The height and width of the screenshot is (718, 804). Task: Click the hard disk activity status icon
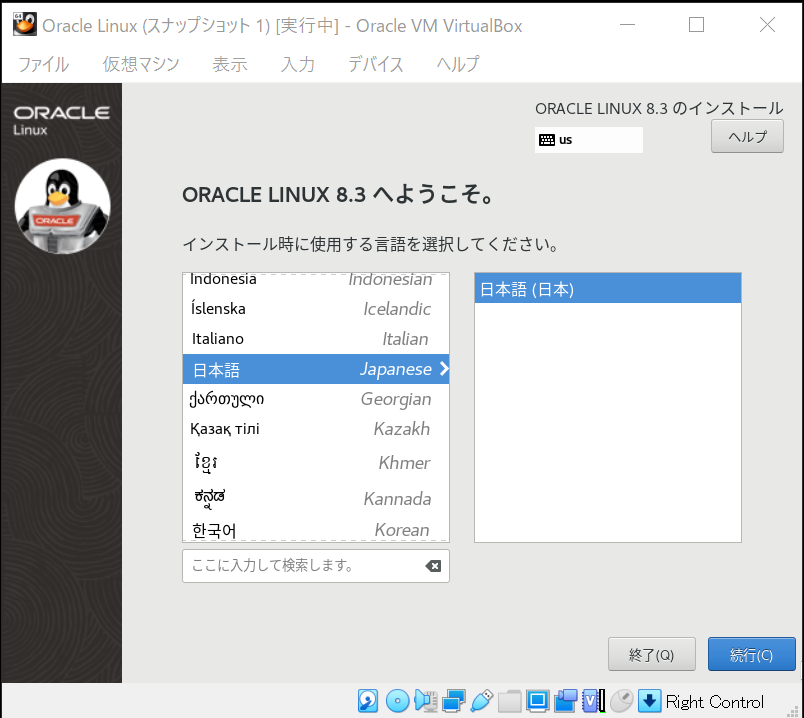click(x=368, y=701)
